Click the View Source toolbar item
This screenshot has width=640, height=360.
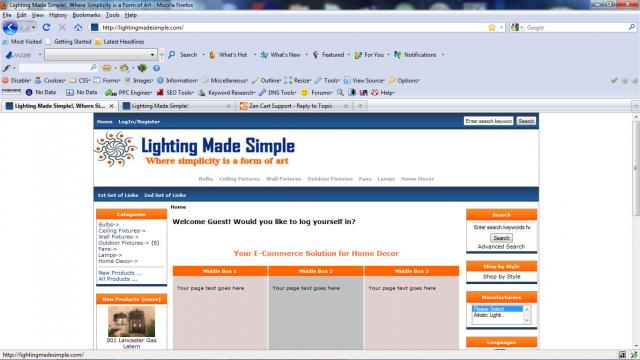coord(364,80)
